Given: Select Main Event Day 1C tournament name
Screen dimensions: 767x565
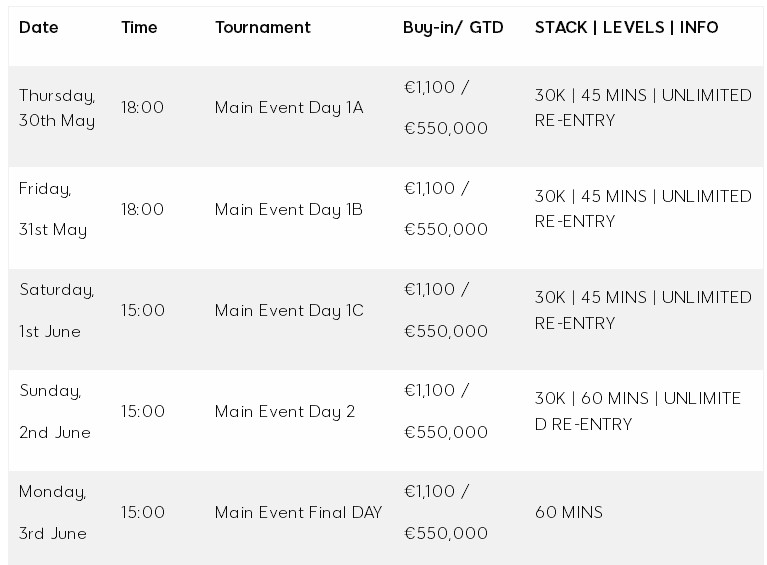Looking at the screenshot, I should click(x=289, y=310).
